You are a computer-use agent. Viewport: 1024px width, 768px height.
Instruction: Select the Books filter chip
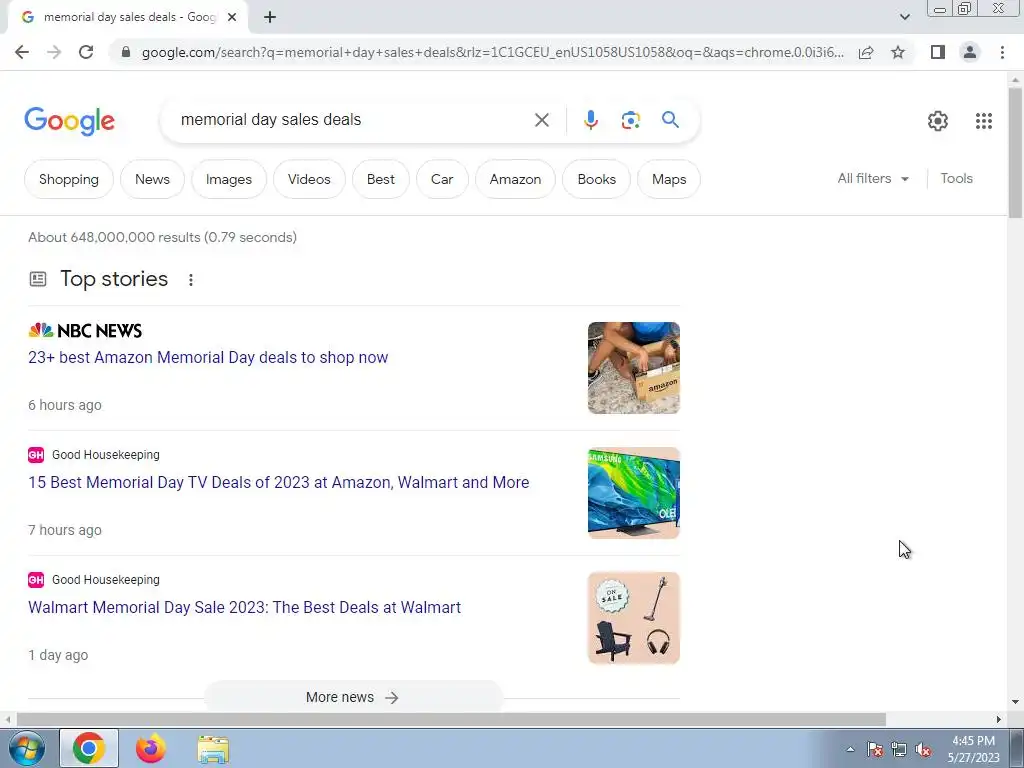click(596, 179)
